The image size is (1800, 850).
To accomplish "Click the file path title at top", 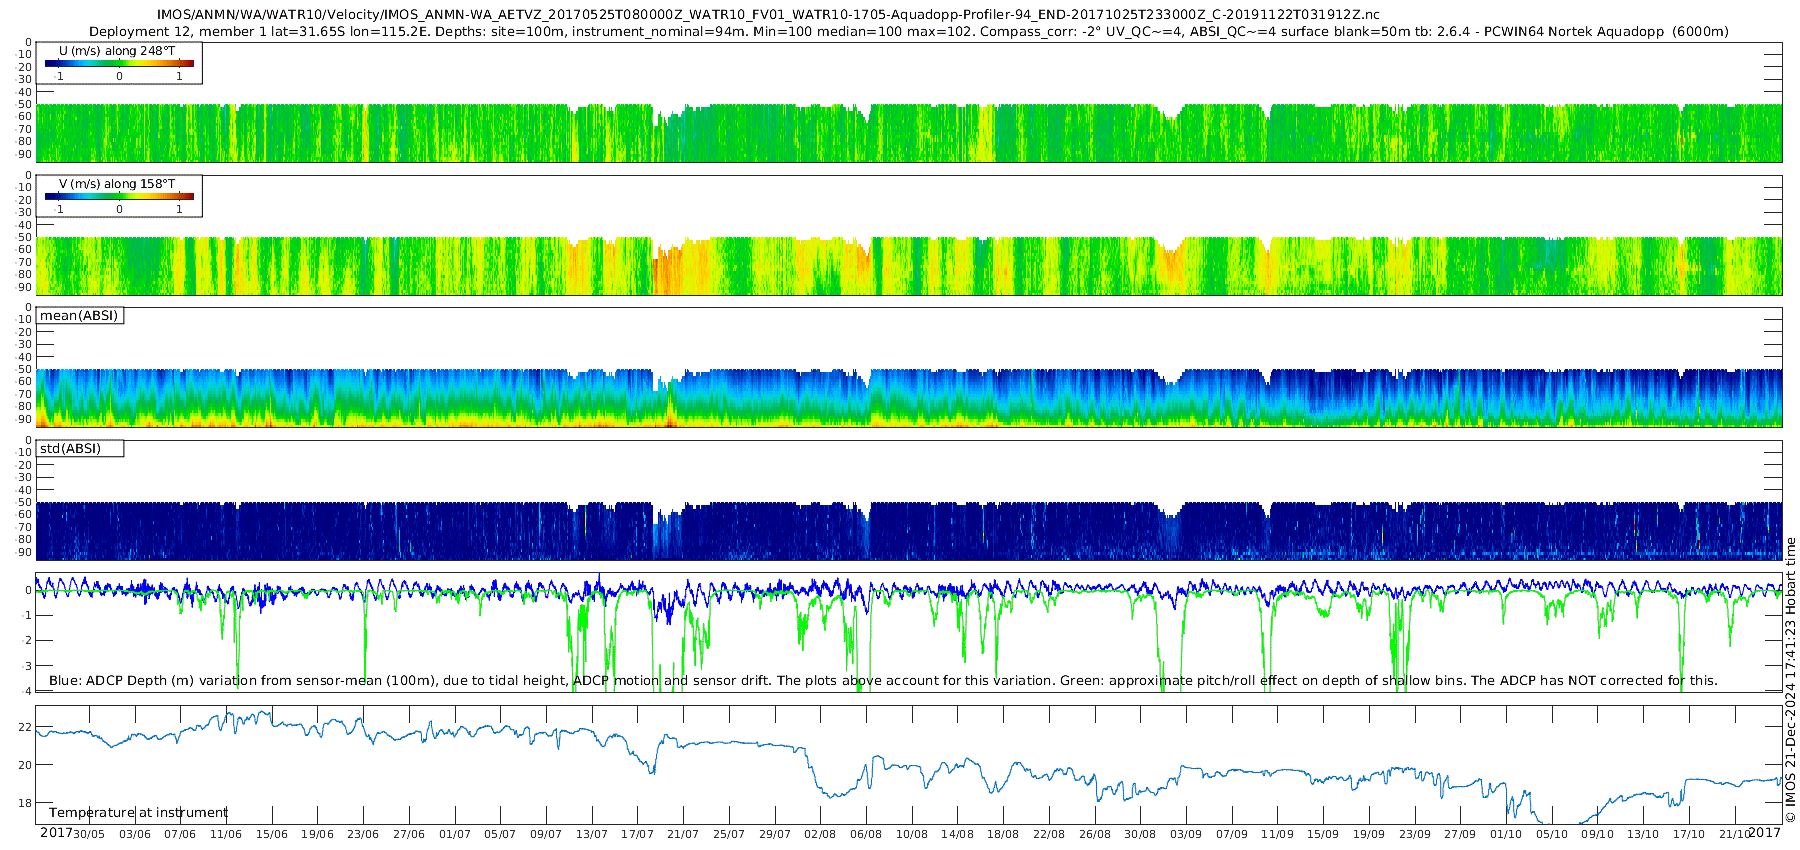I will (x=768, y=15).
